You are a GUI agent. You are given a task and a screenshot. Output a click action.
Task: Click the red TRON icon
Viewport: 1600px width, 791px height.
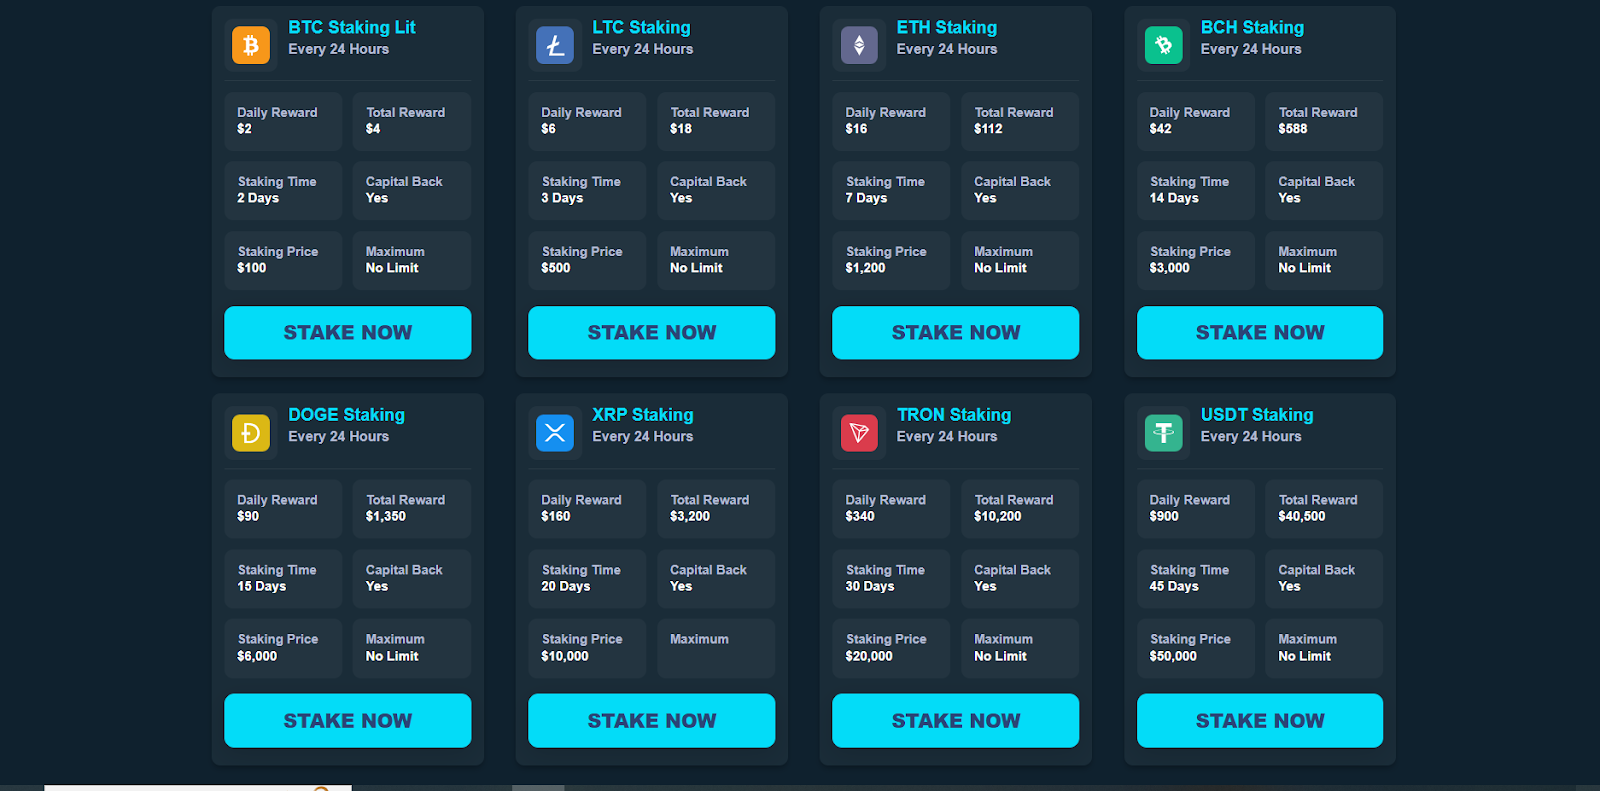click(x=859, y=433)
